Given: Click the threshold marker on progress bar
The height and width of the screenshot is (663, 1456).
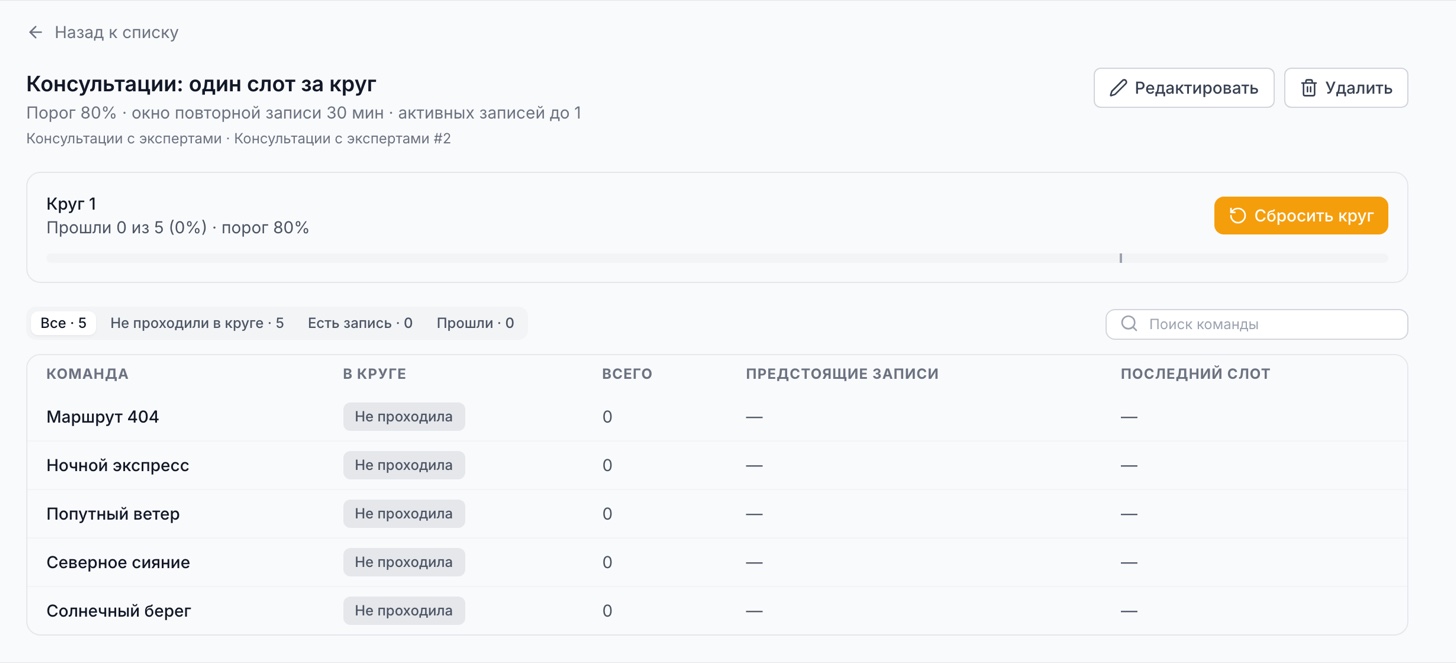Looking at the screenshot, I should (1120, 258).
